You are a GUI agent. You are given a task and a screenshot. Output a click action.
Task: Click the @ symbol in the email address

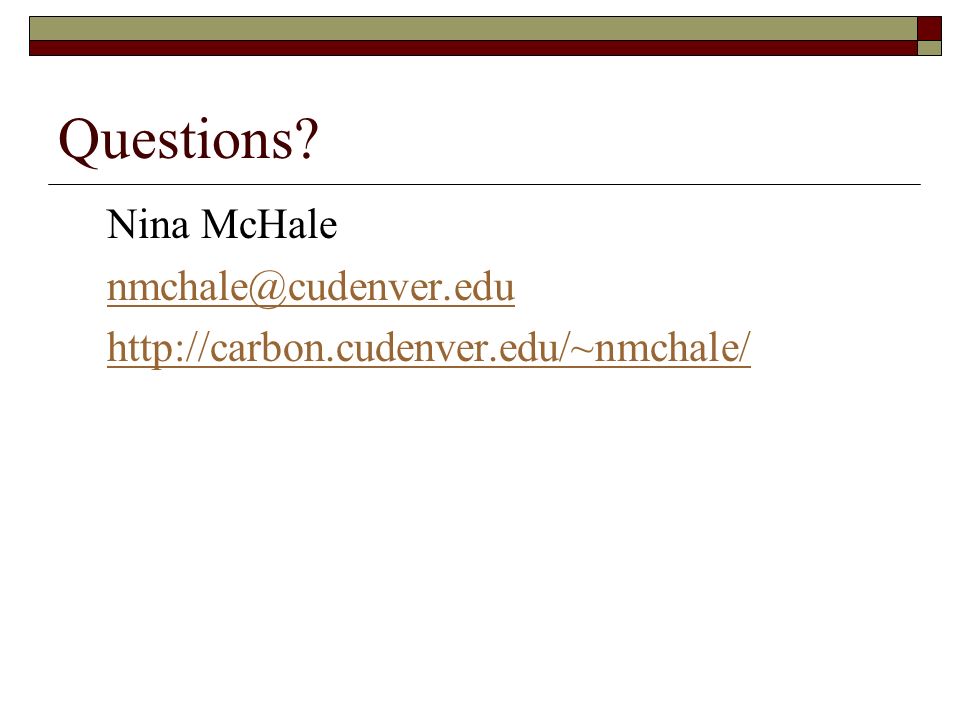tap(268, 288)
